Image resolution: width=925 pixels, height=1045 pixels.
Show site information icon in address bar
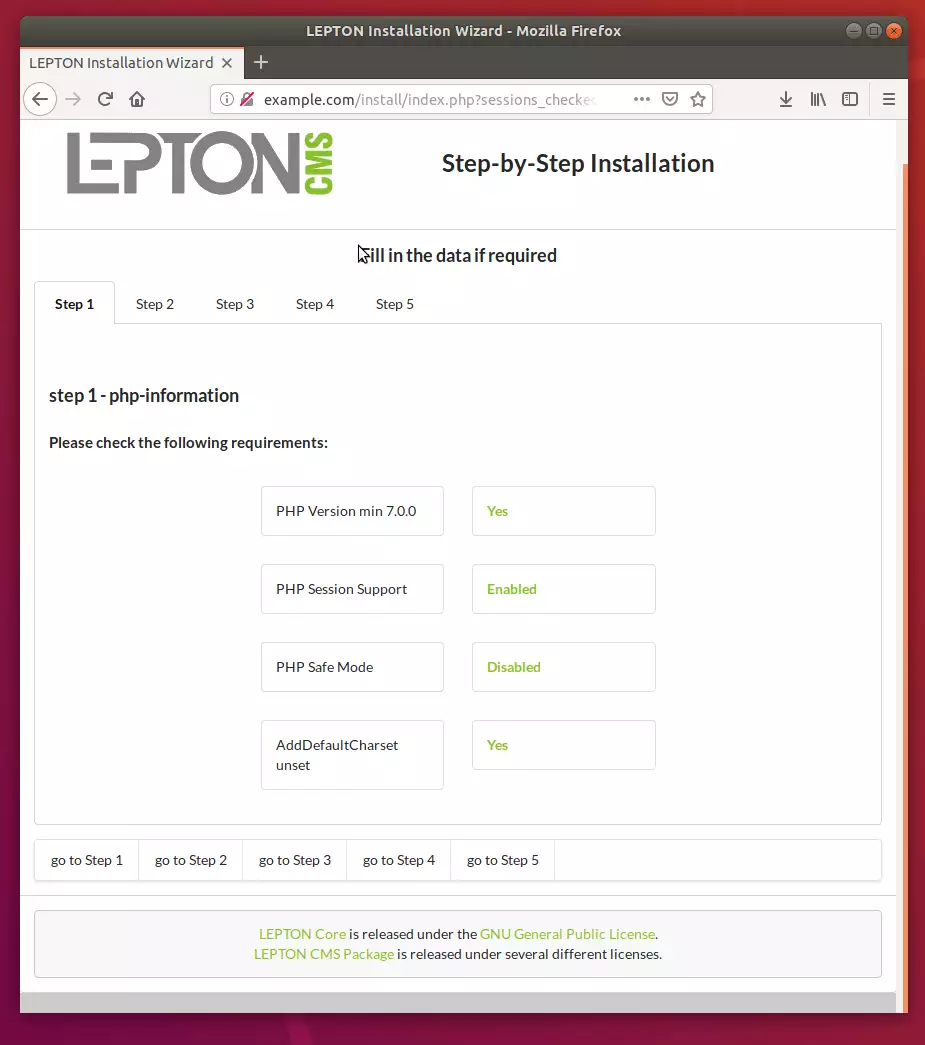[227, 99]
